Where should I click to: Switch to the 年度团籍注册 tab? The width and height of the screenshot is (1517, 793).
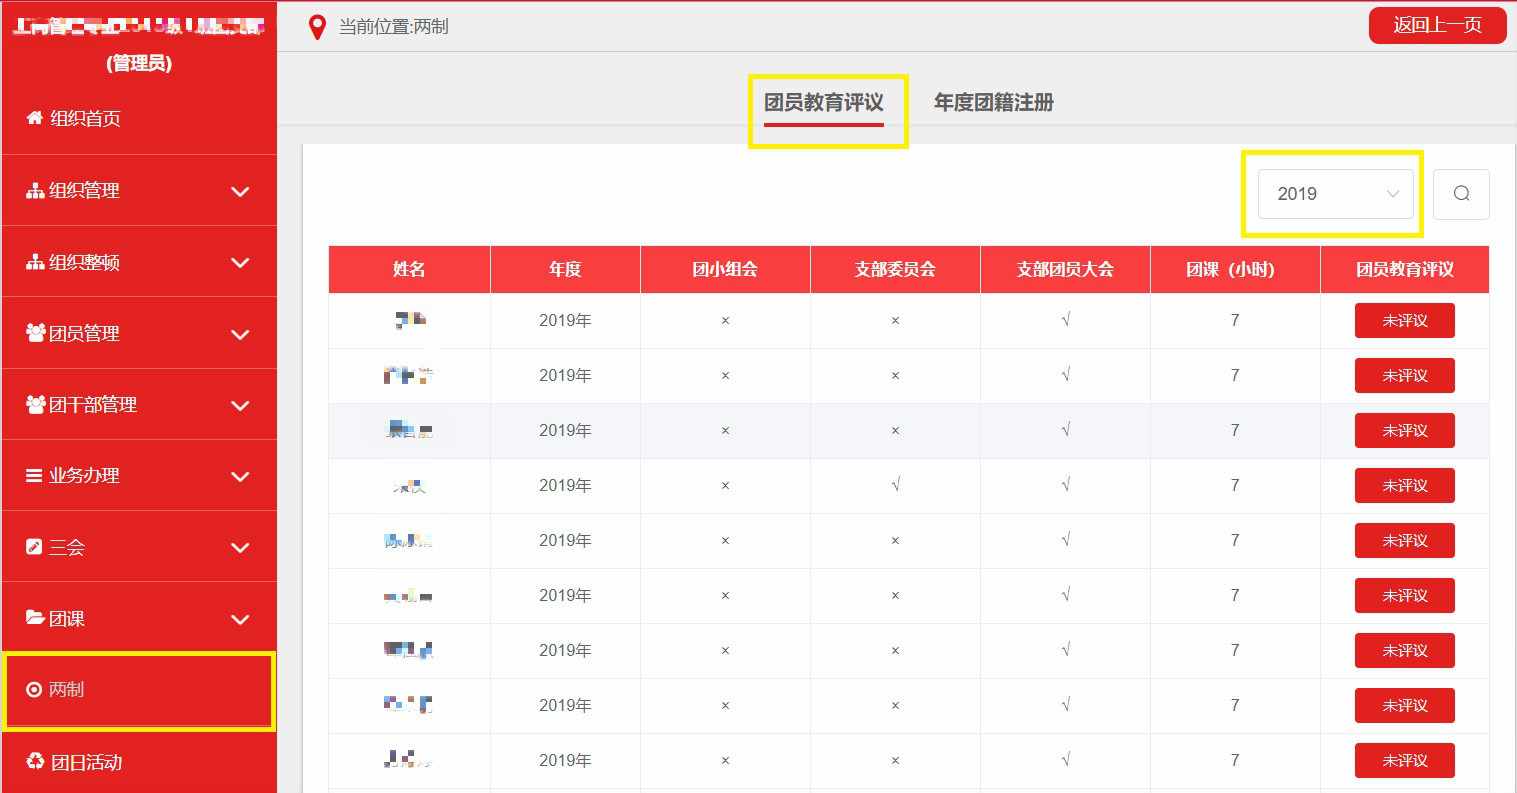pos(993,102)
